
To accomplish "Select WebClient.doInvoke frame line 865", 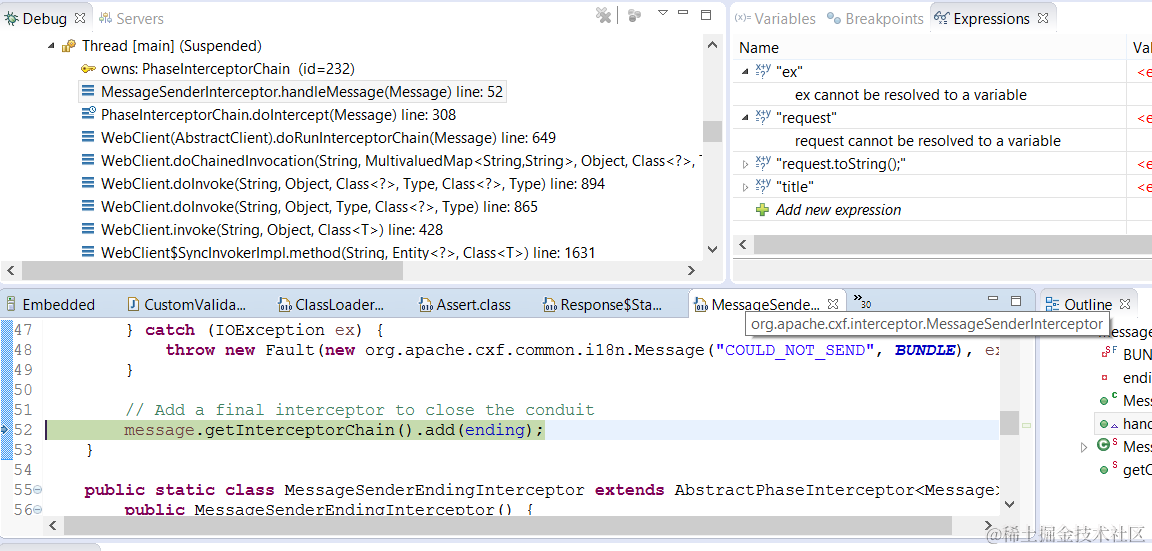I will [320, 206].
